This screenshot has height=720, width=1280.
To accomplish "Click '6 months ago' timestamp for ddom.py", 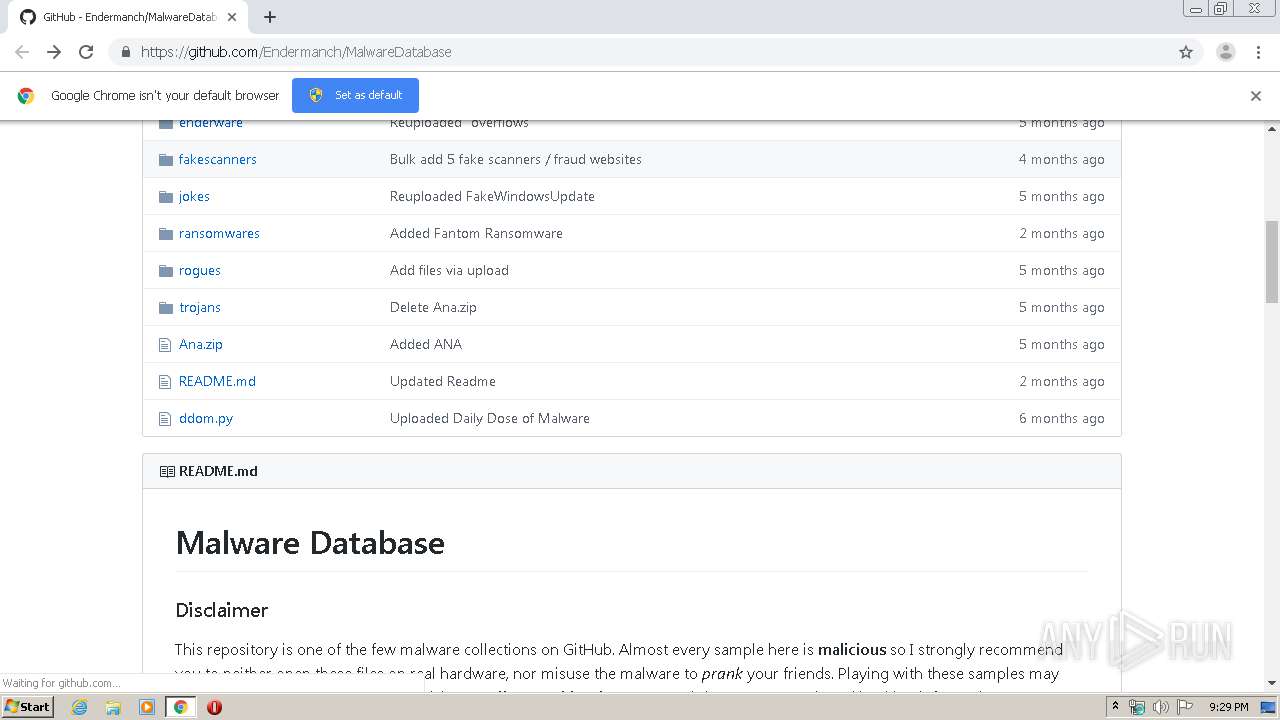I will [1062, 418].
